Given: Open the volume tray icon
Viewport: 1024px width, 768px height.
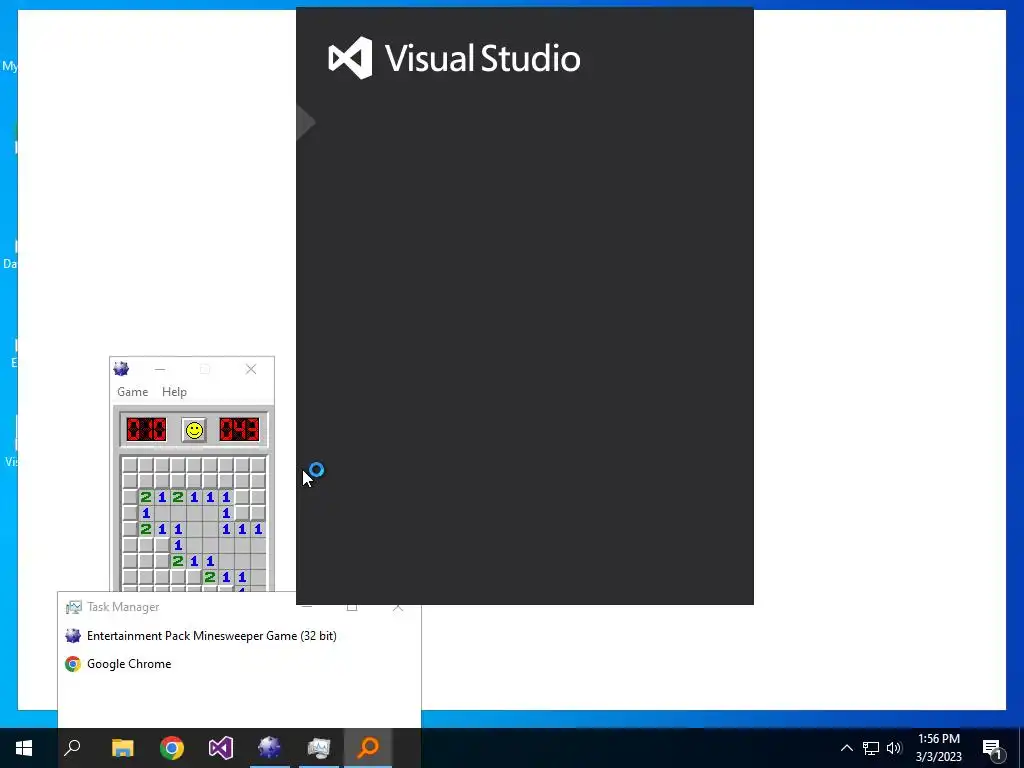Looking at the screenshot, I should pos(894,748).
